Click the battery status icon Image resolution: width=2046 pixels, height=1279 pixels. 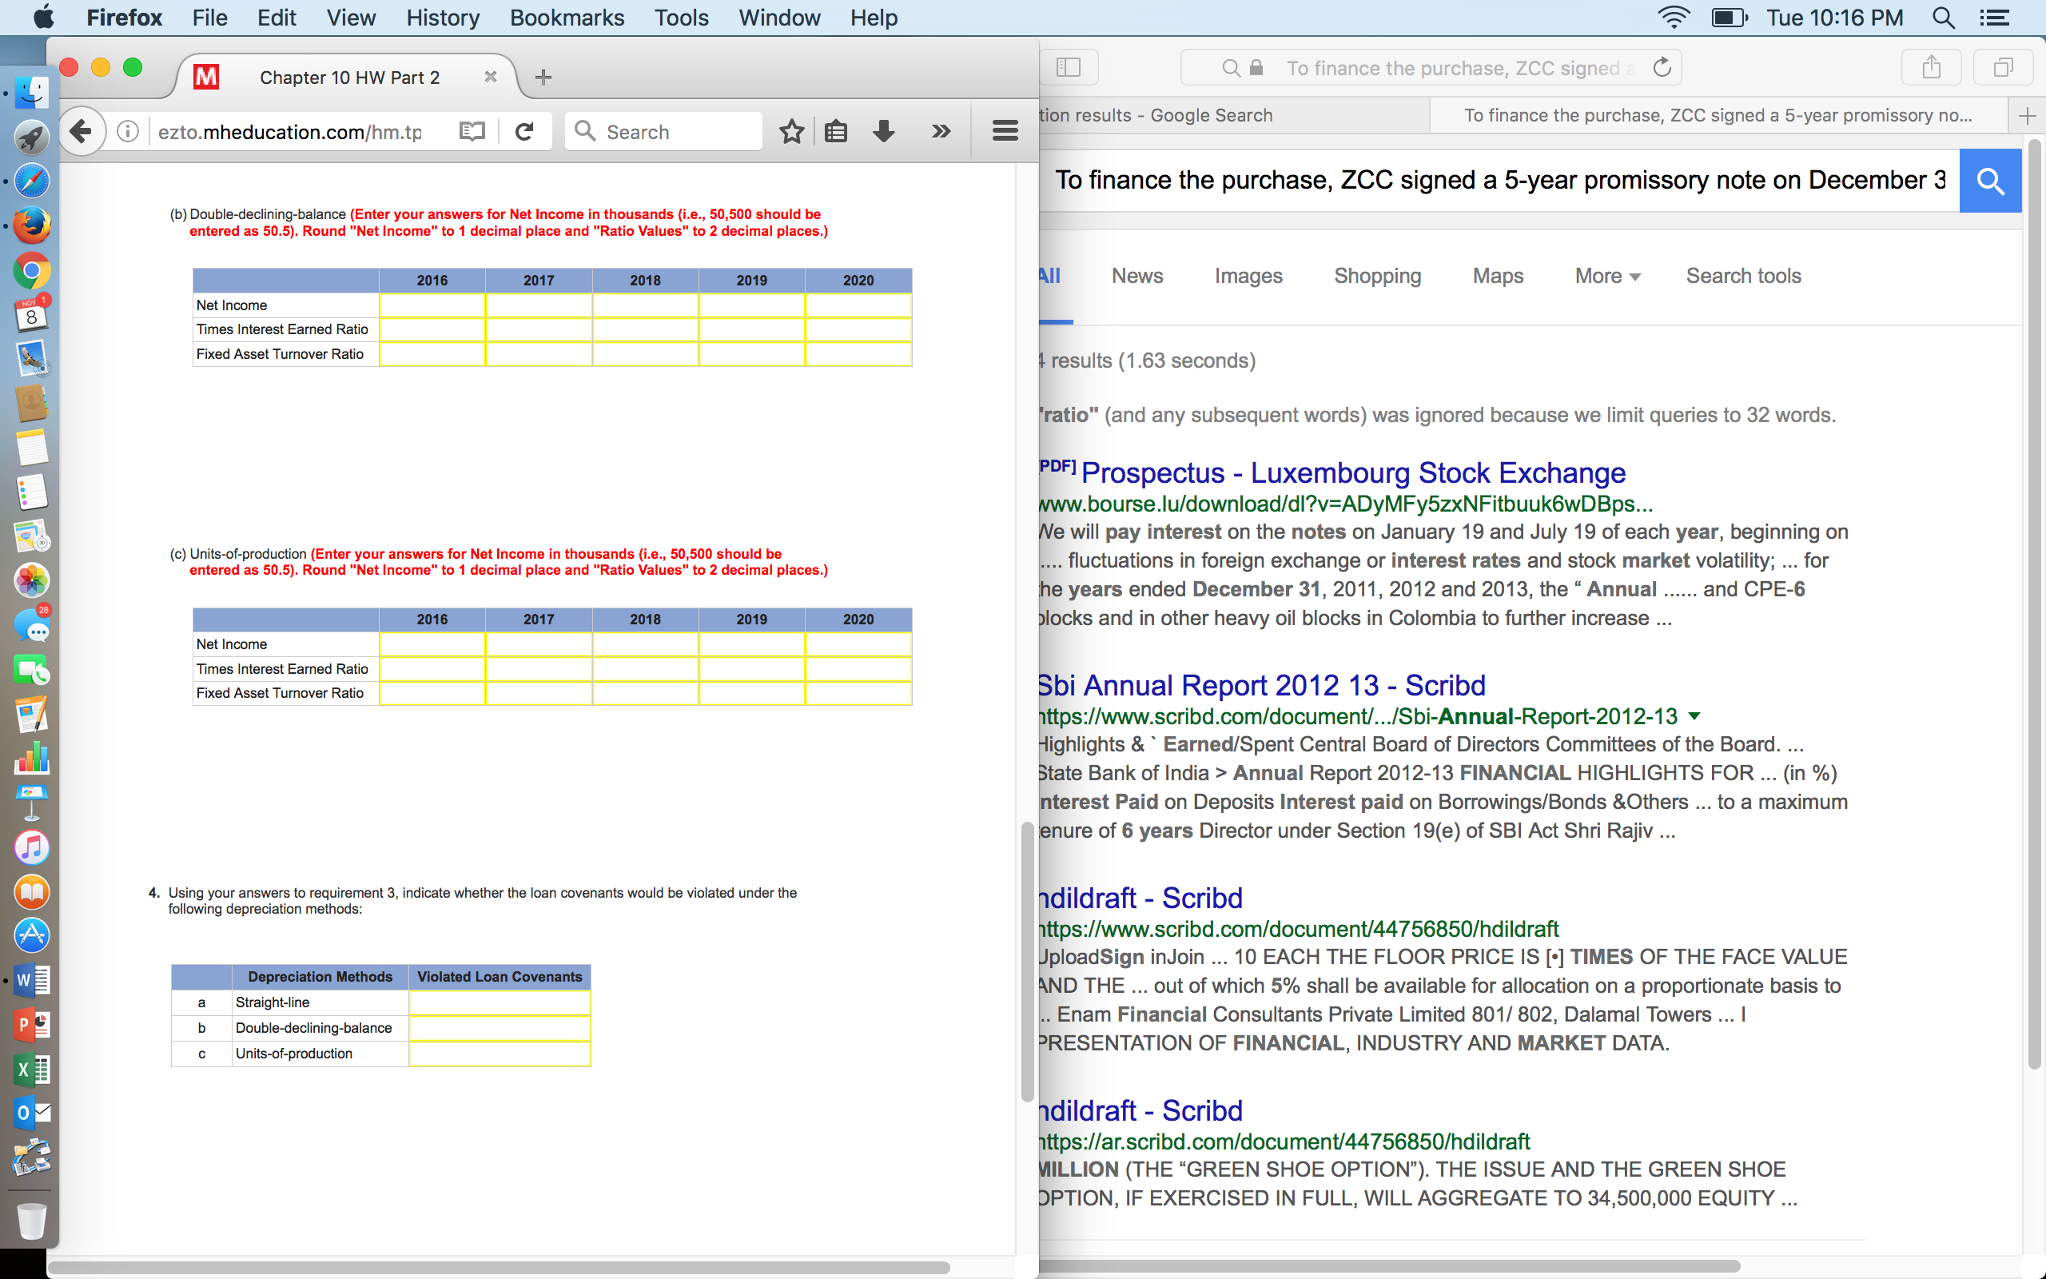pyautogui.click(x=1729, y=17)
